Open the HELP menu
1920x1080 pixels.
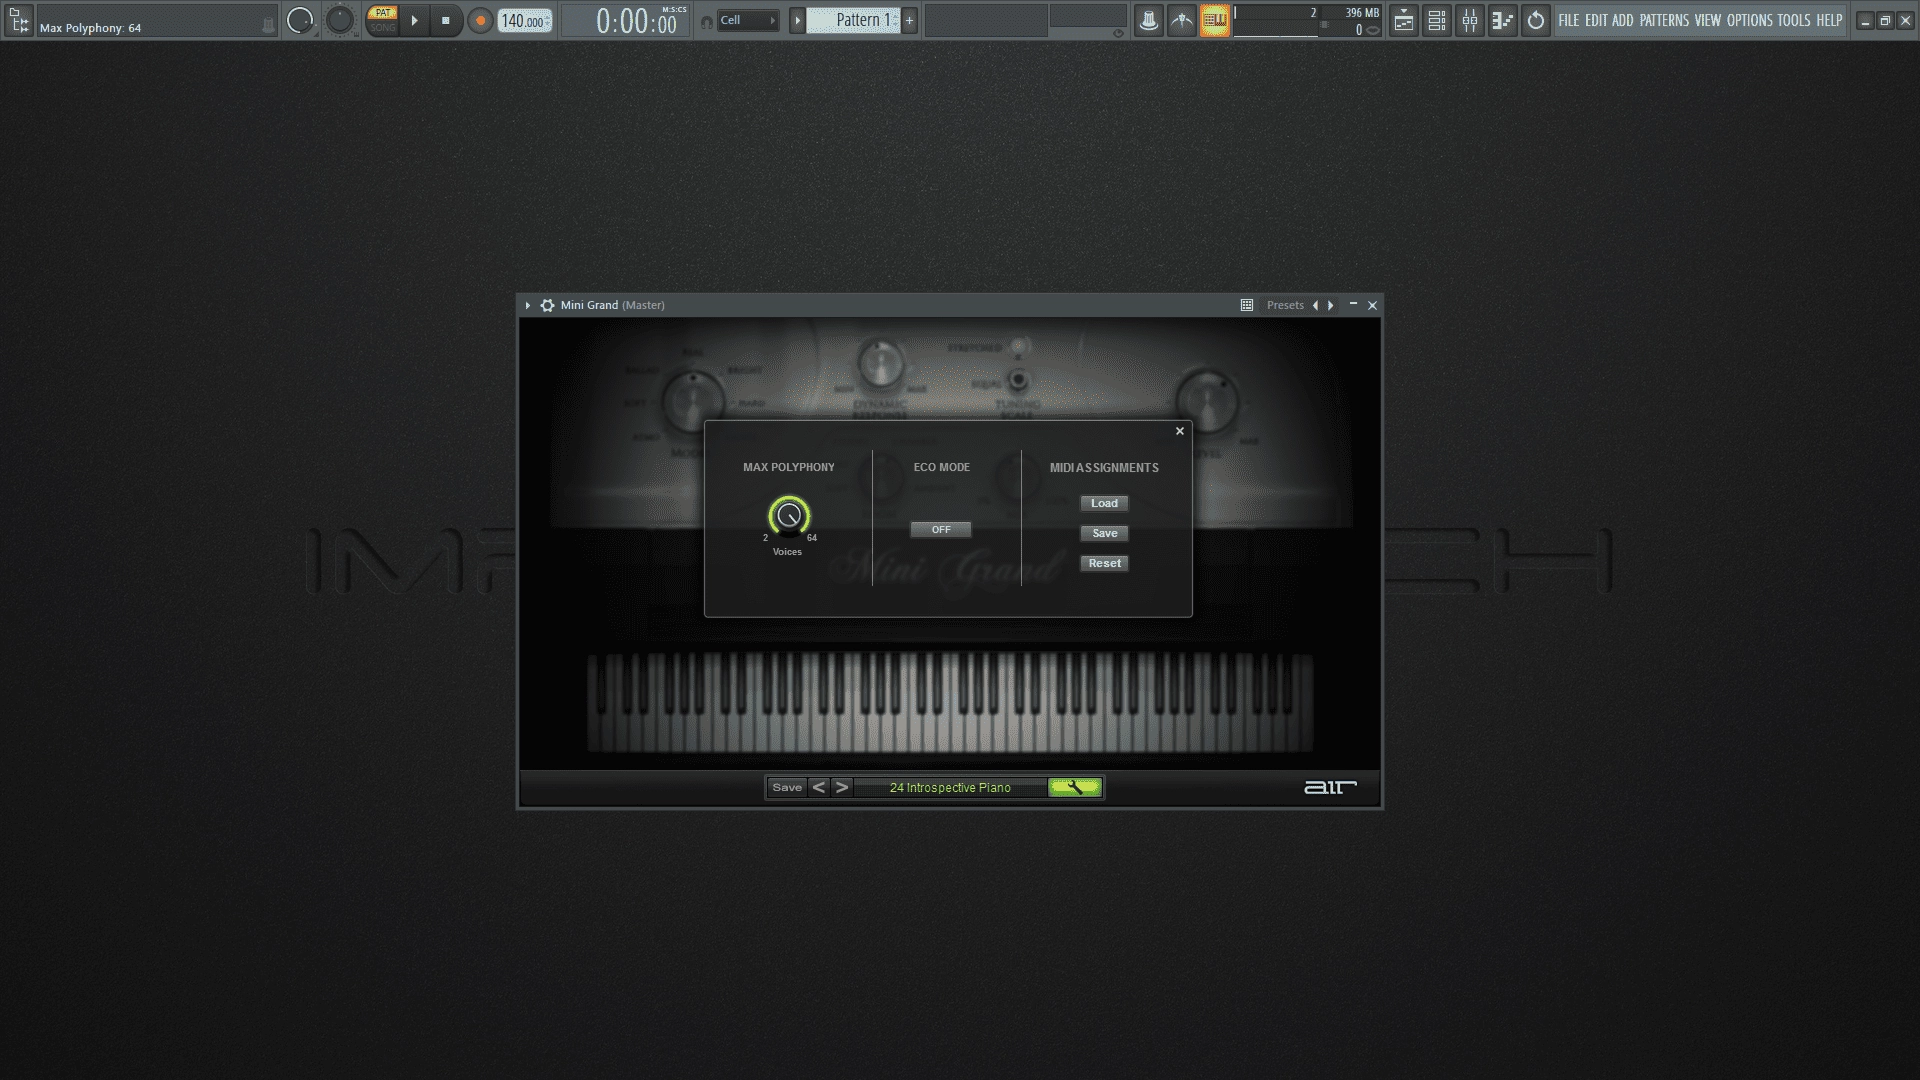click(x=1829, y=20)
